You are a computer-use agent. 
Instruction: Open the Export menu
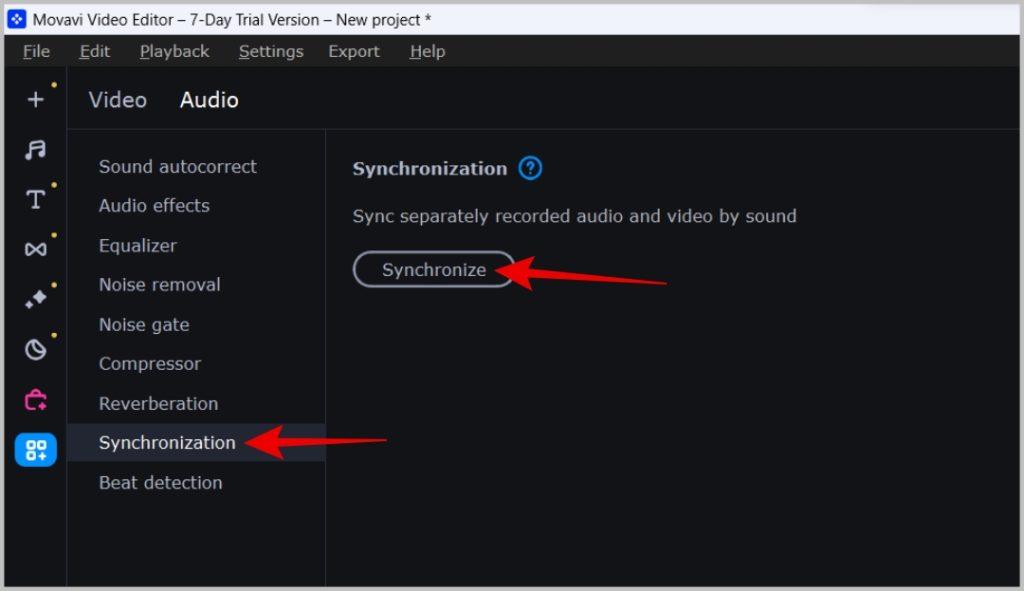click(x=353, y=51)
